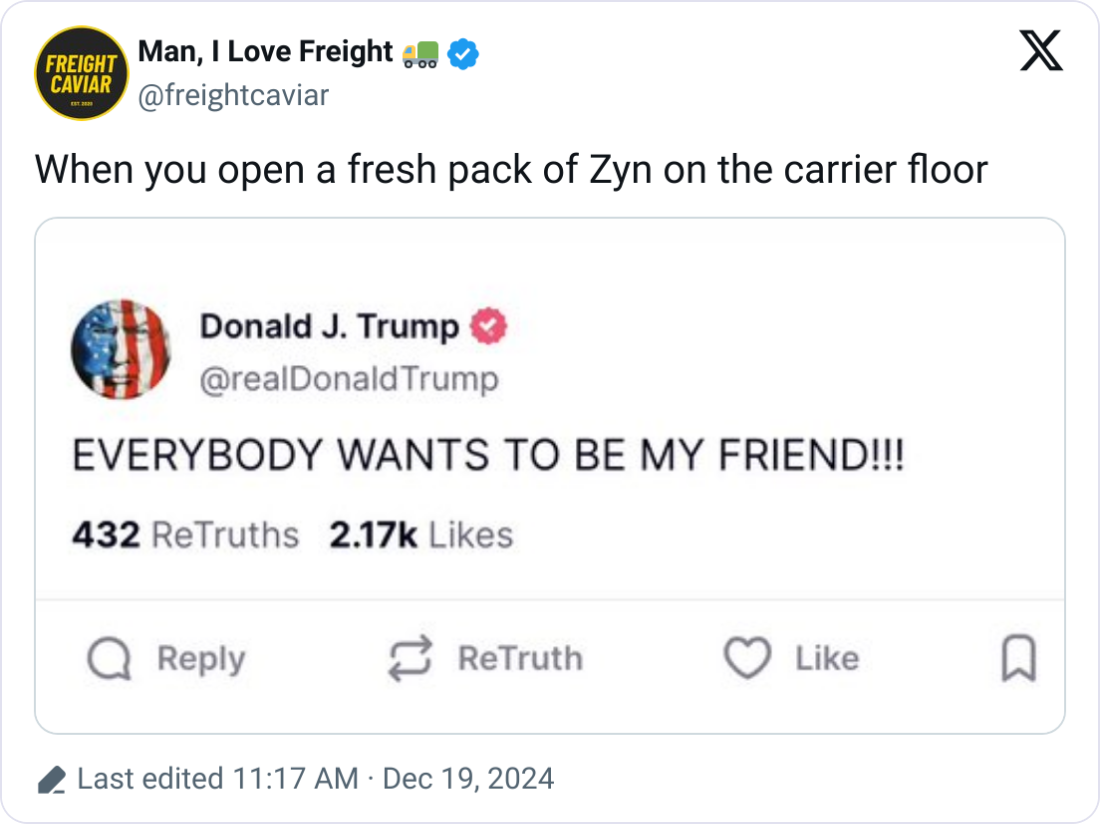The width and height of the screenshot is (1100, 824).
Task: Click the ReTruth arrows icon
Action: [x=410, y=658]
